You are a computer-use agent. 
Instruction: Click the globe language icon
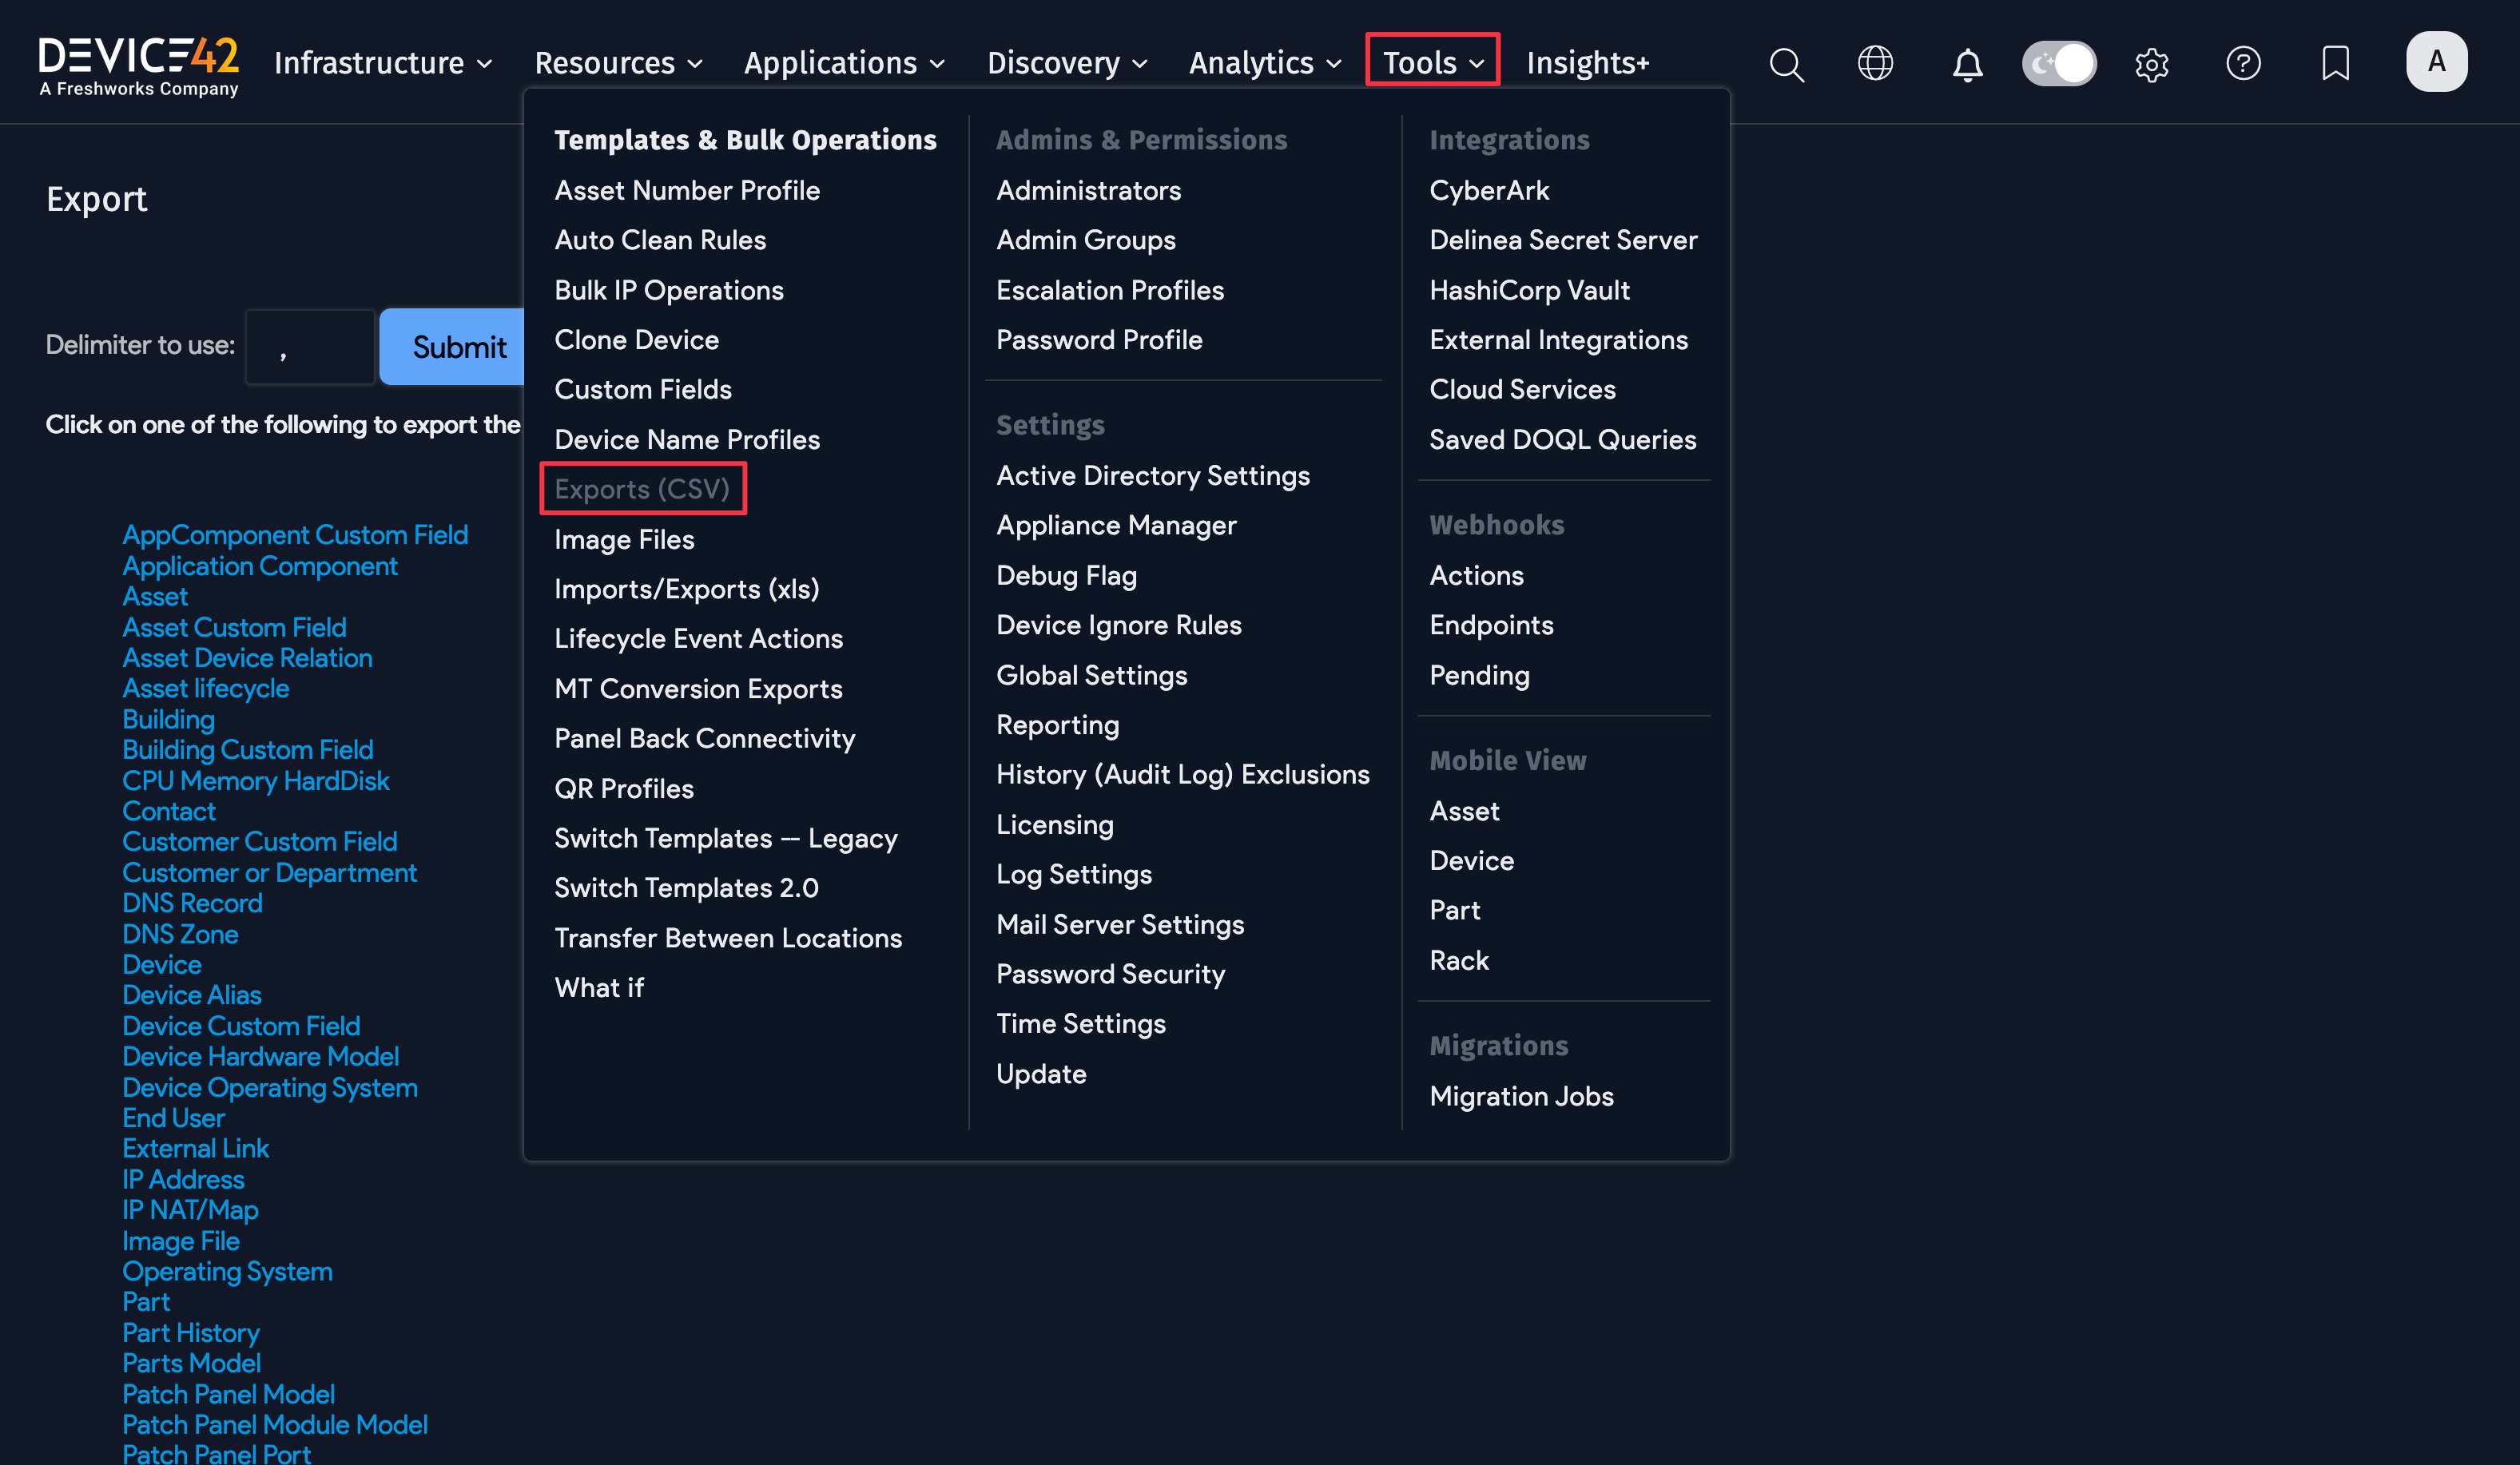point(1875,63)
